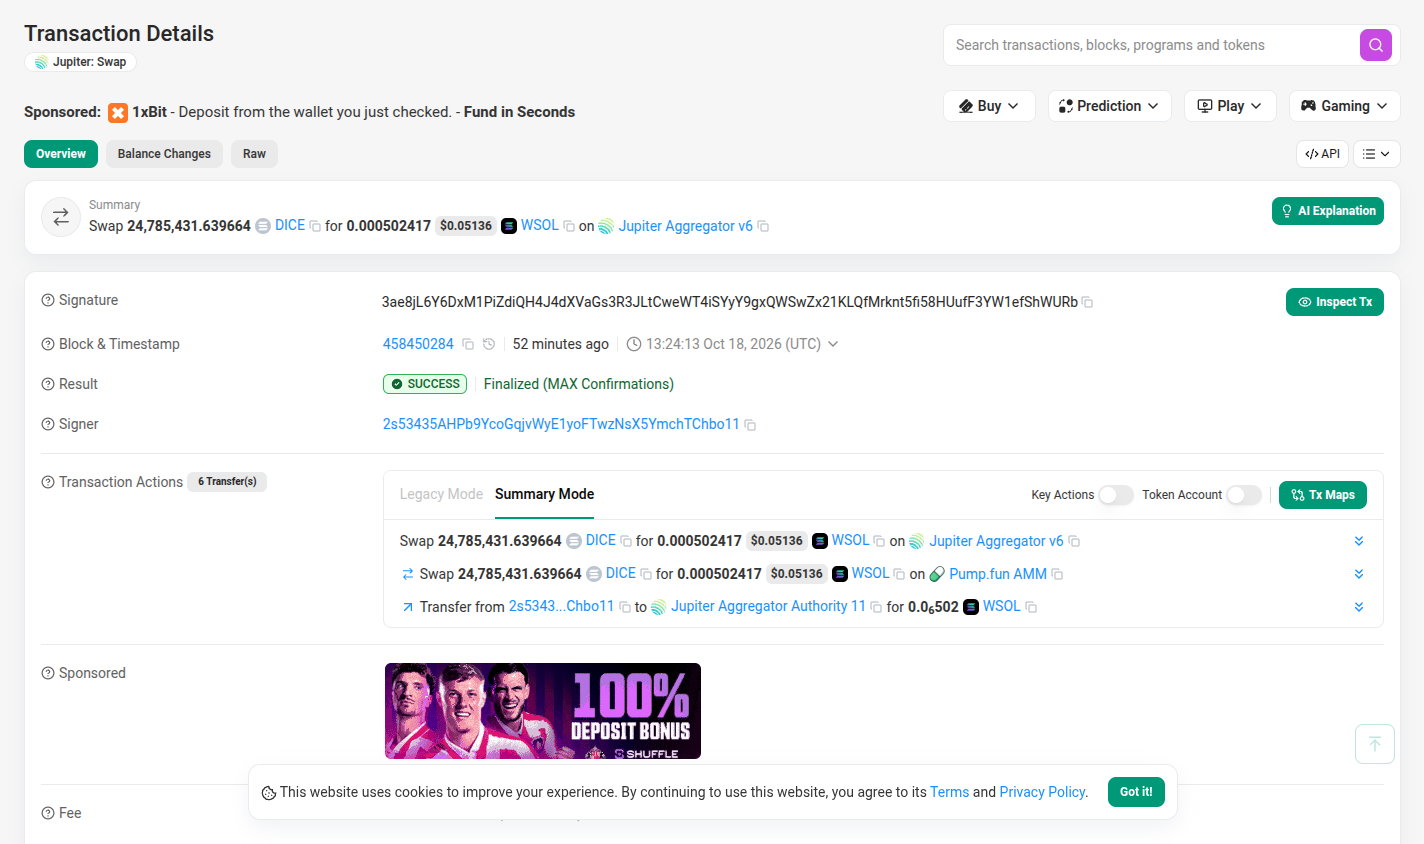Viewport: 1424px width, 844px height.
Task: Expand the Transfer to Jupiter Authority row
Action: point(1359,607)
